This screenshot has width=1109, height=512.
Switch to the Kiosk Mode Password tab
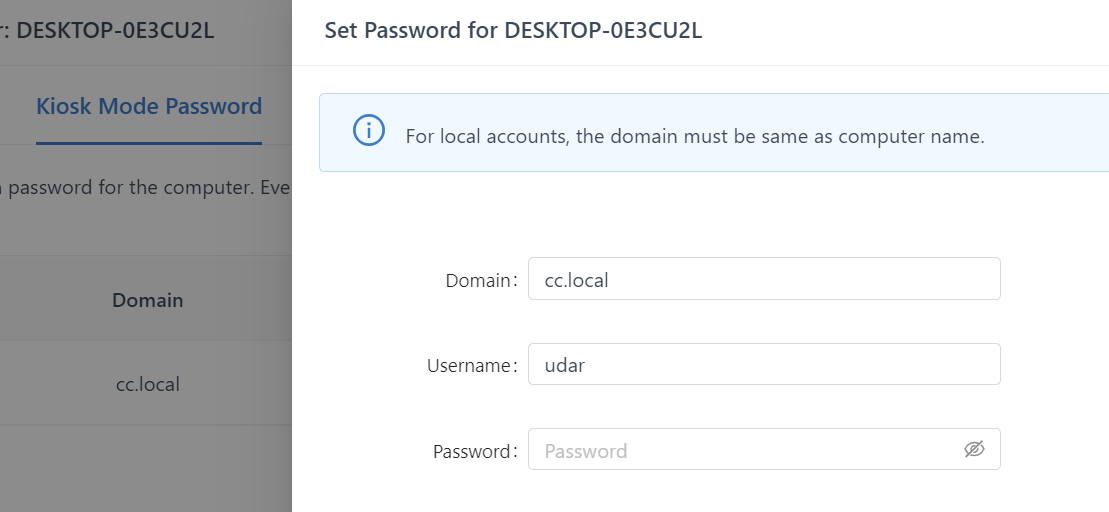(149, 107)
